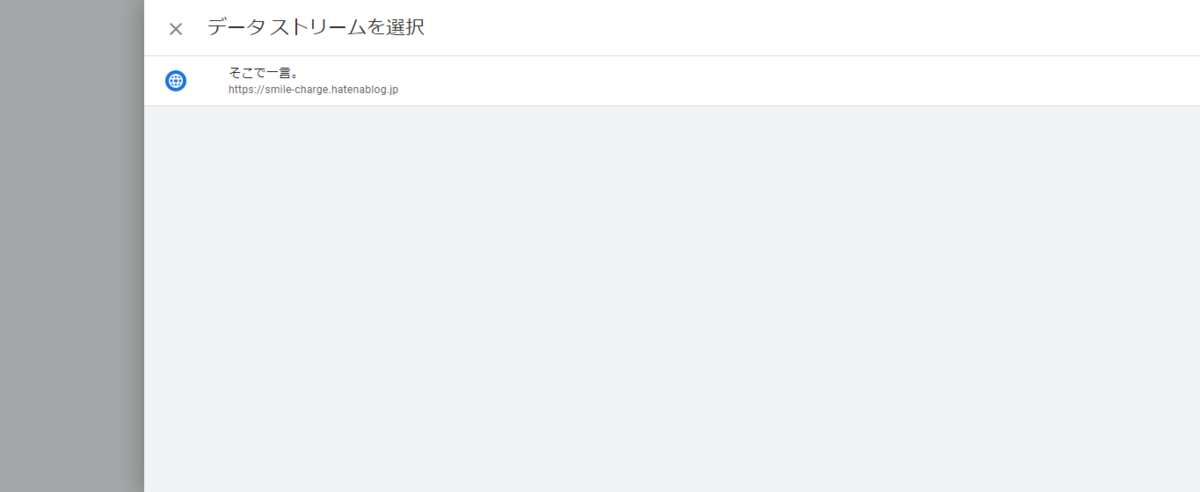Open the https://smile-charge.hatenablog.jp stream entry
Screen dimensions: 1200x492
(x=672, y=81)
